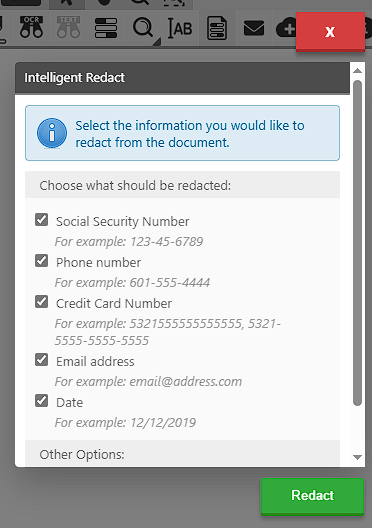Choose the AB text selection tool
372x528 pixels.
click(180, 28)
